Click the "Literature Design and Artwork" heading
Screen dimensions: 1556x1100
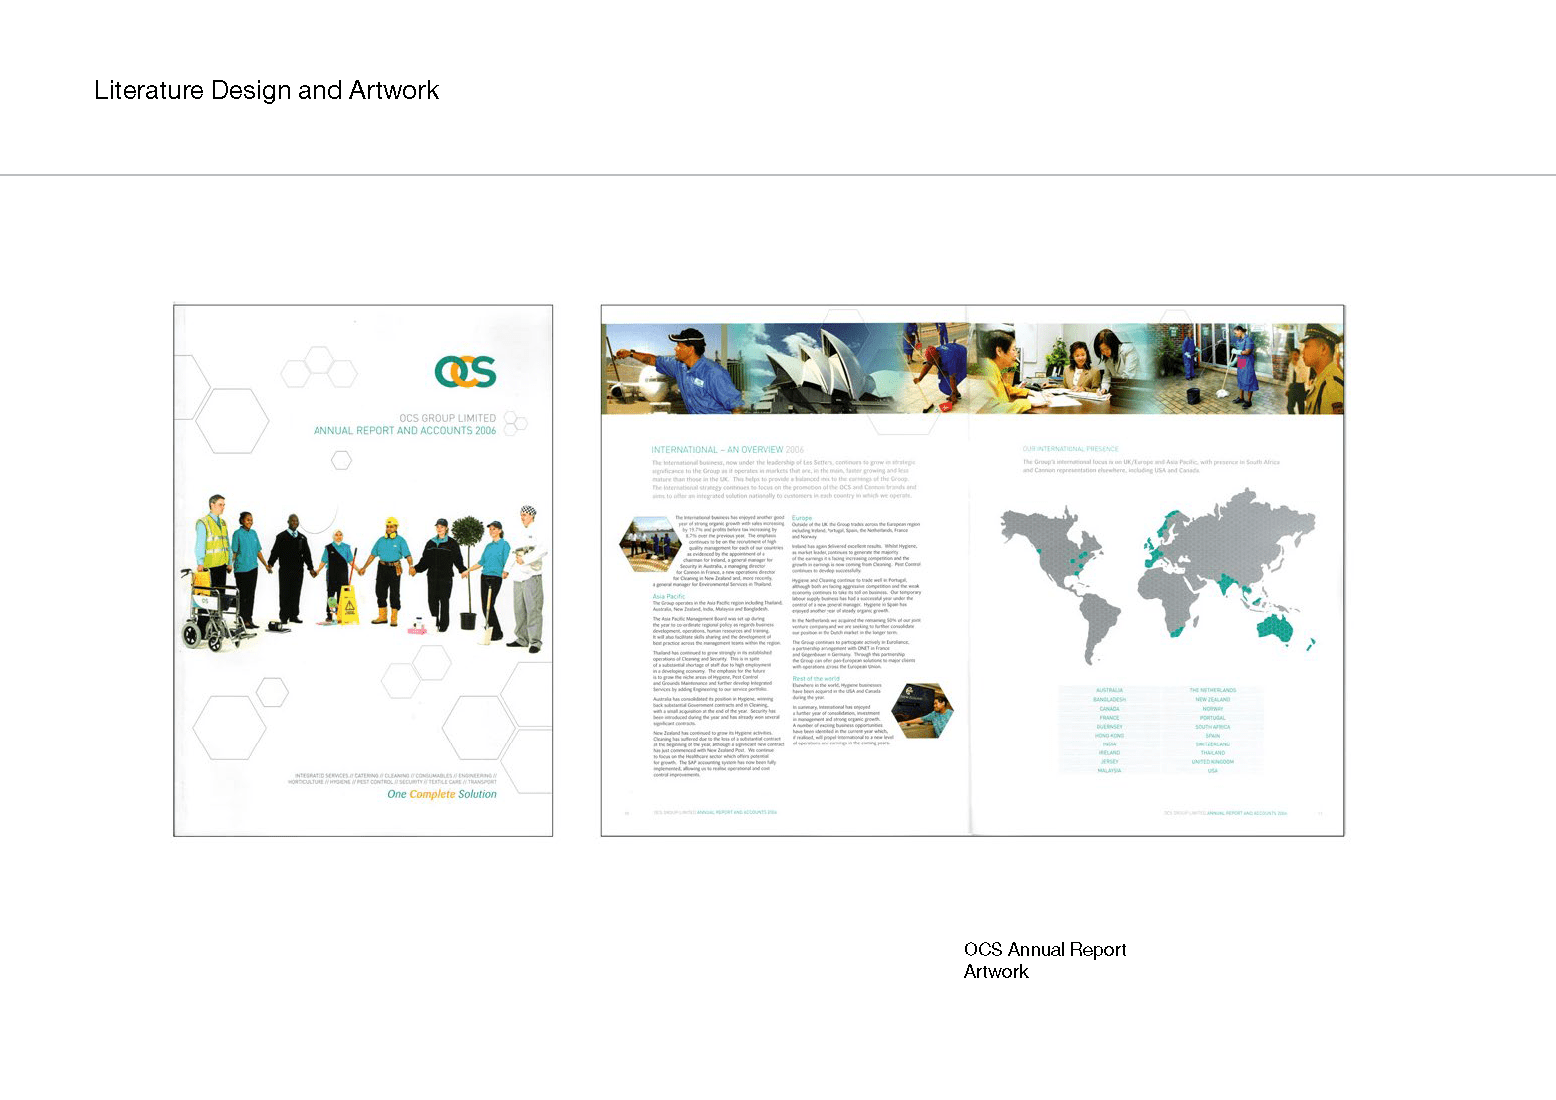click(x=266, y=90)
